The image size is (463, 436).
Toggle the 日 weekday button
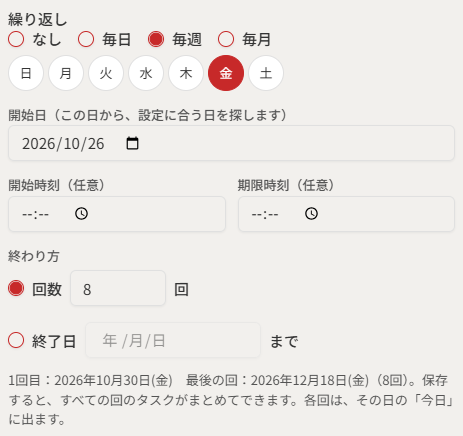tap(26, 73)
